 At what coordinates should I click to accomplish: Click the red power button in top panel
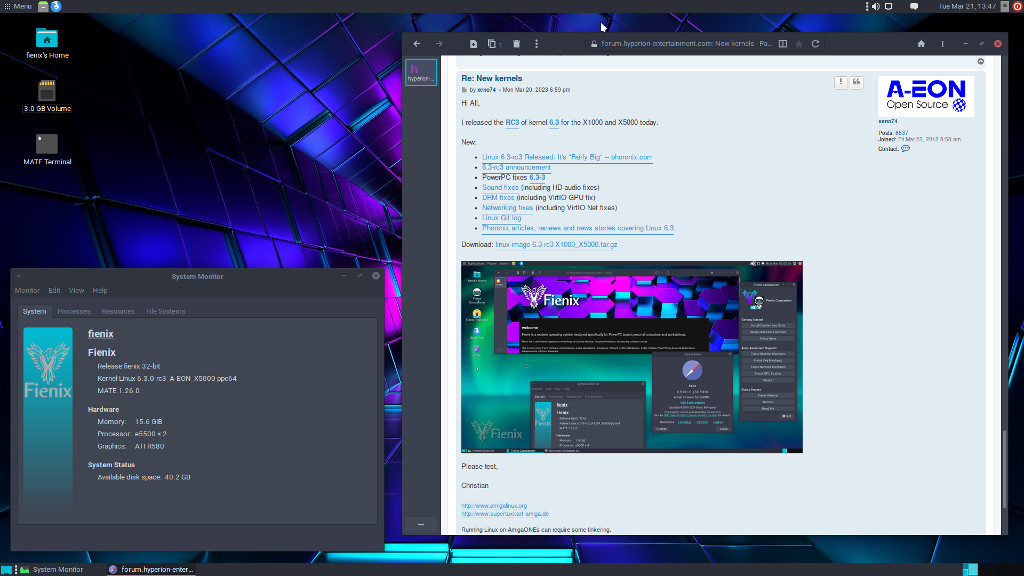click(x=1017, y=7)
